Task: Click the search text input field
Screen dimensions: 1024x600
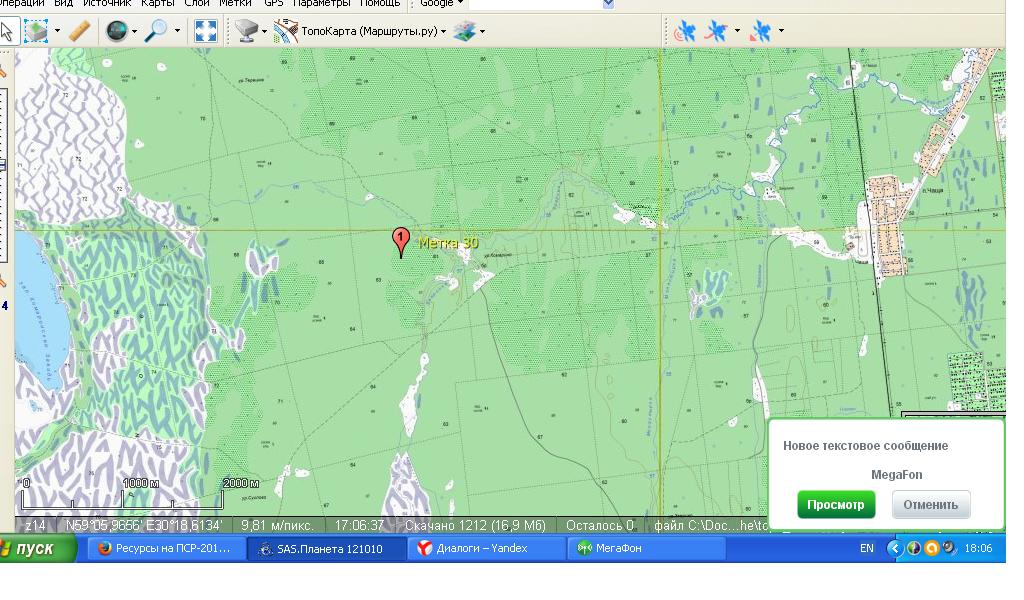Action: (x=535, y=4)
